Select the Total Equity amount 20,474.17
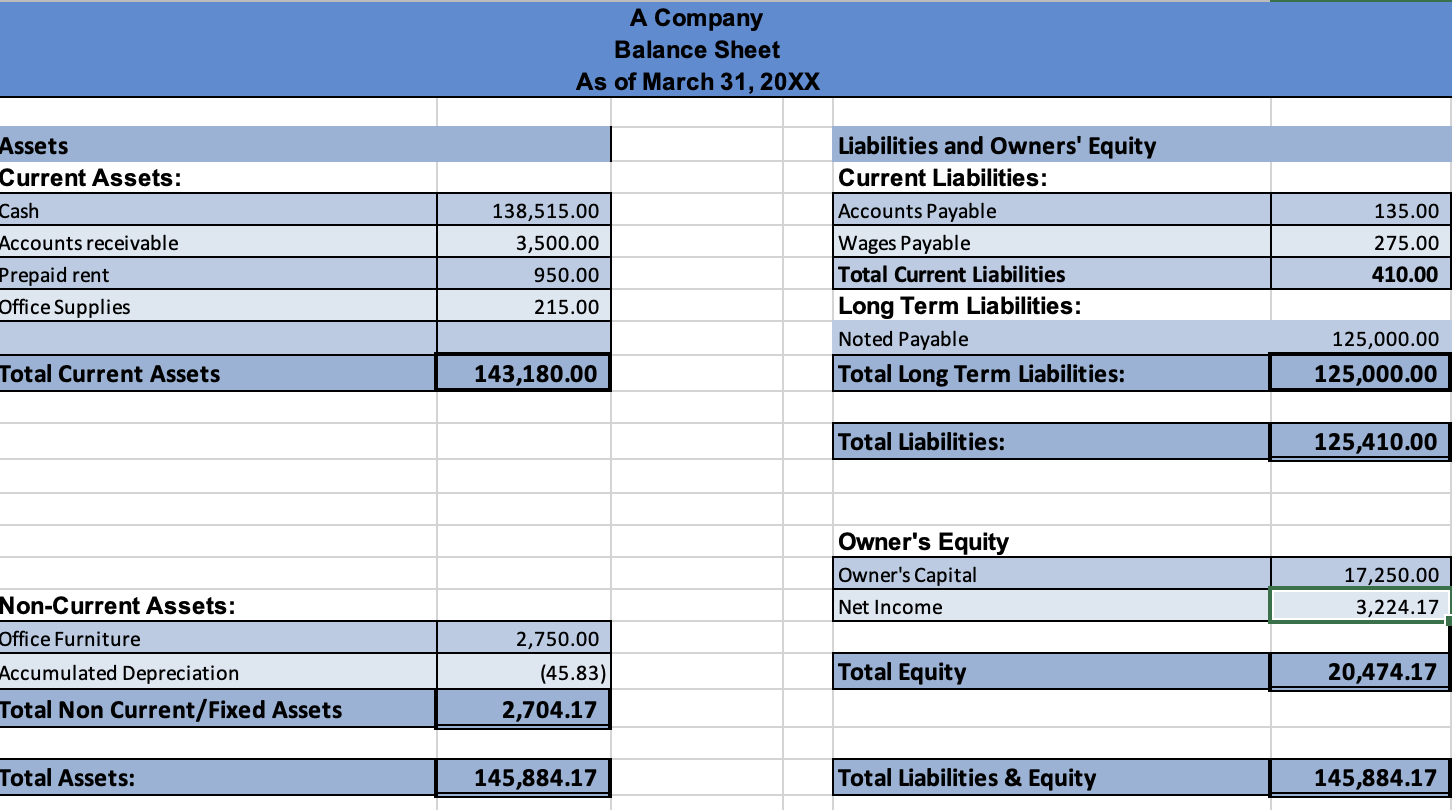Image resolution: width=1452 pixels, height=810 pixels. (1360, 671)
